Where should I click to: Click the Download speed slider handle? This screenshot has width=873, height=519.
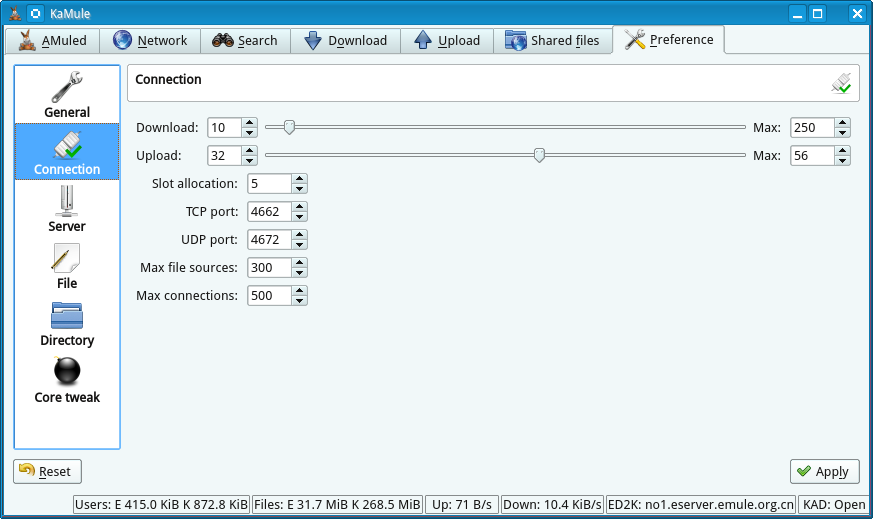(289, 127)
